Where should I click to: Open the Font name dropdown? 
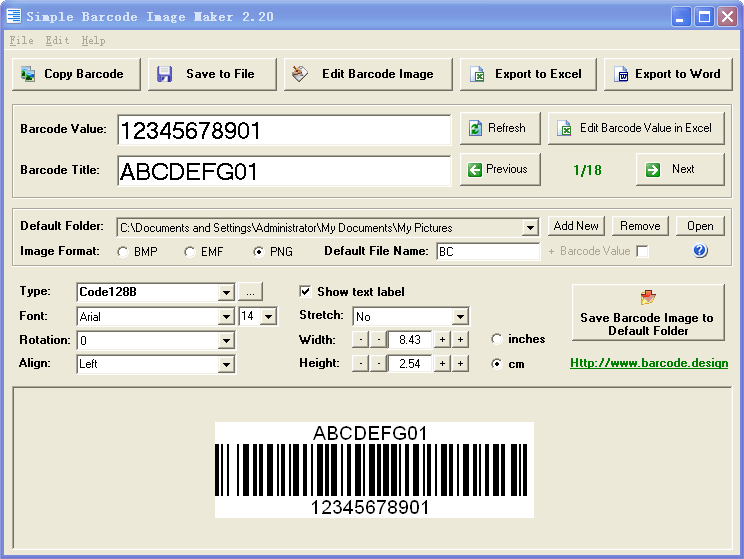coord(226,317)
